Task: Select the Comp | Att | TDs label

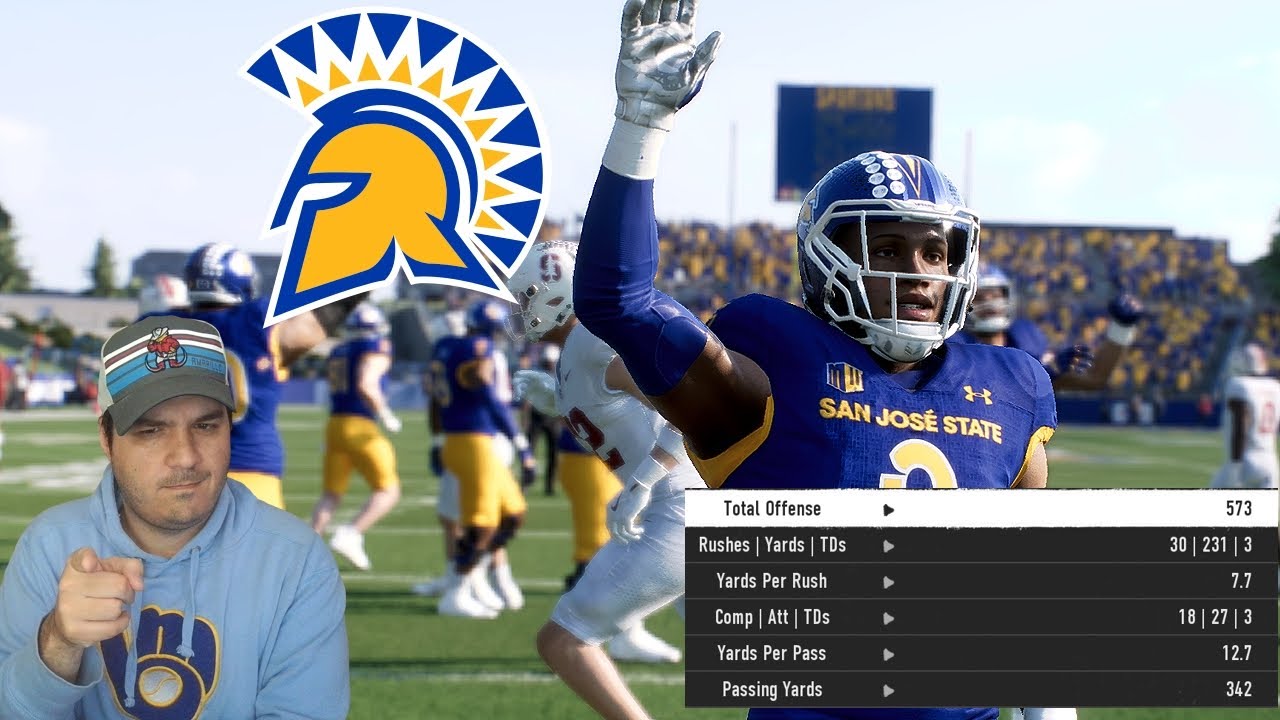Action: (x=772, y=617)
